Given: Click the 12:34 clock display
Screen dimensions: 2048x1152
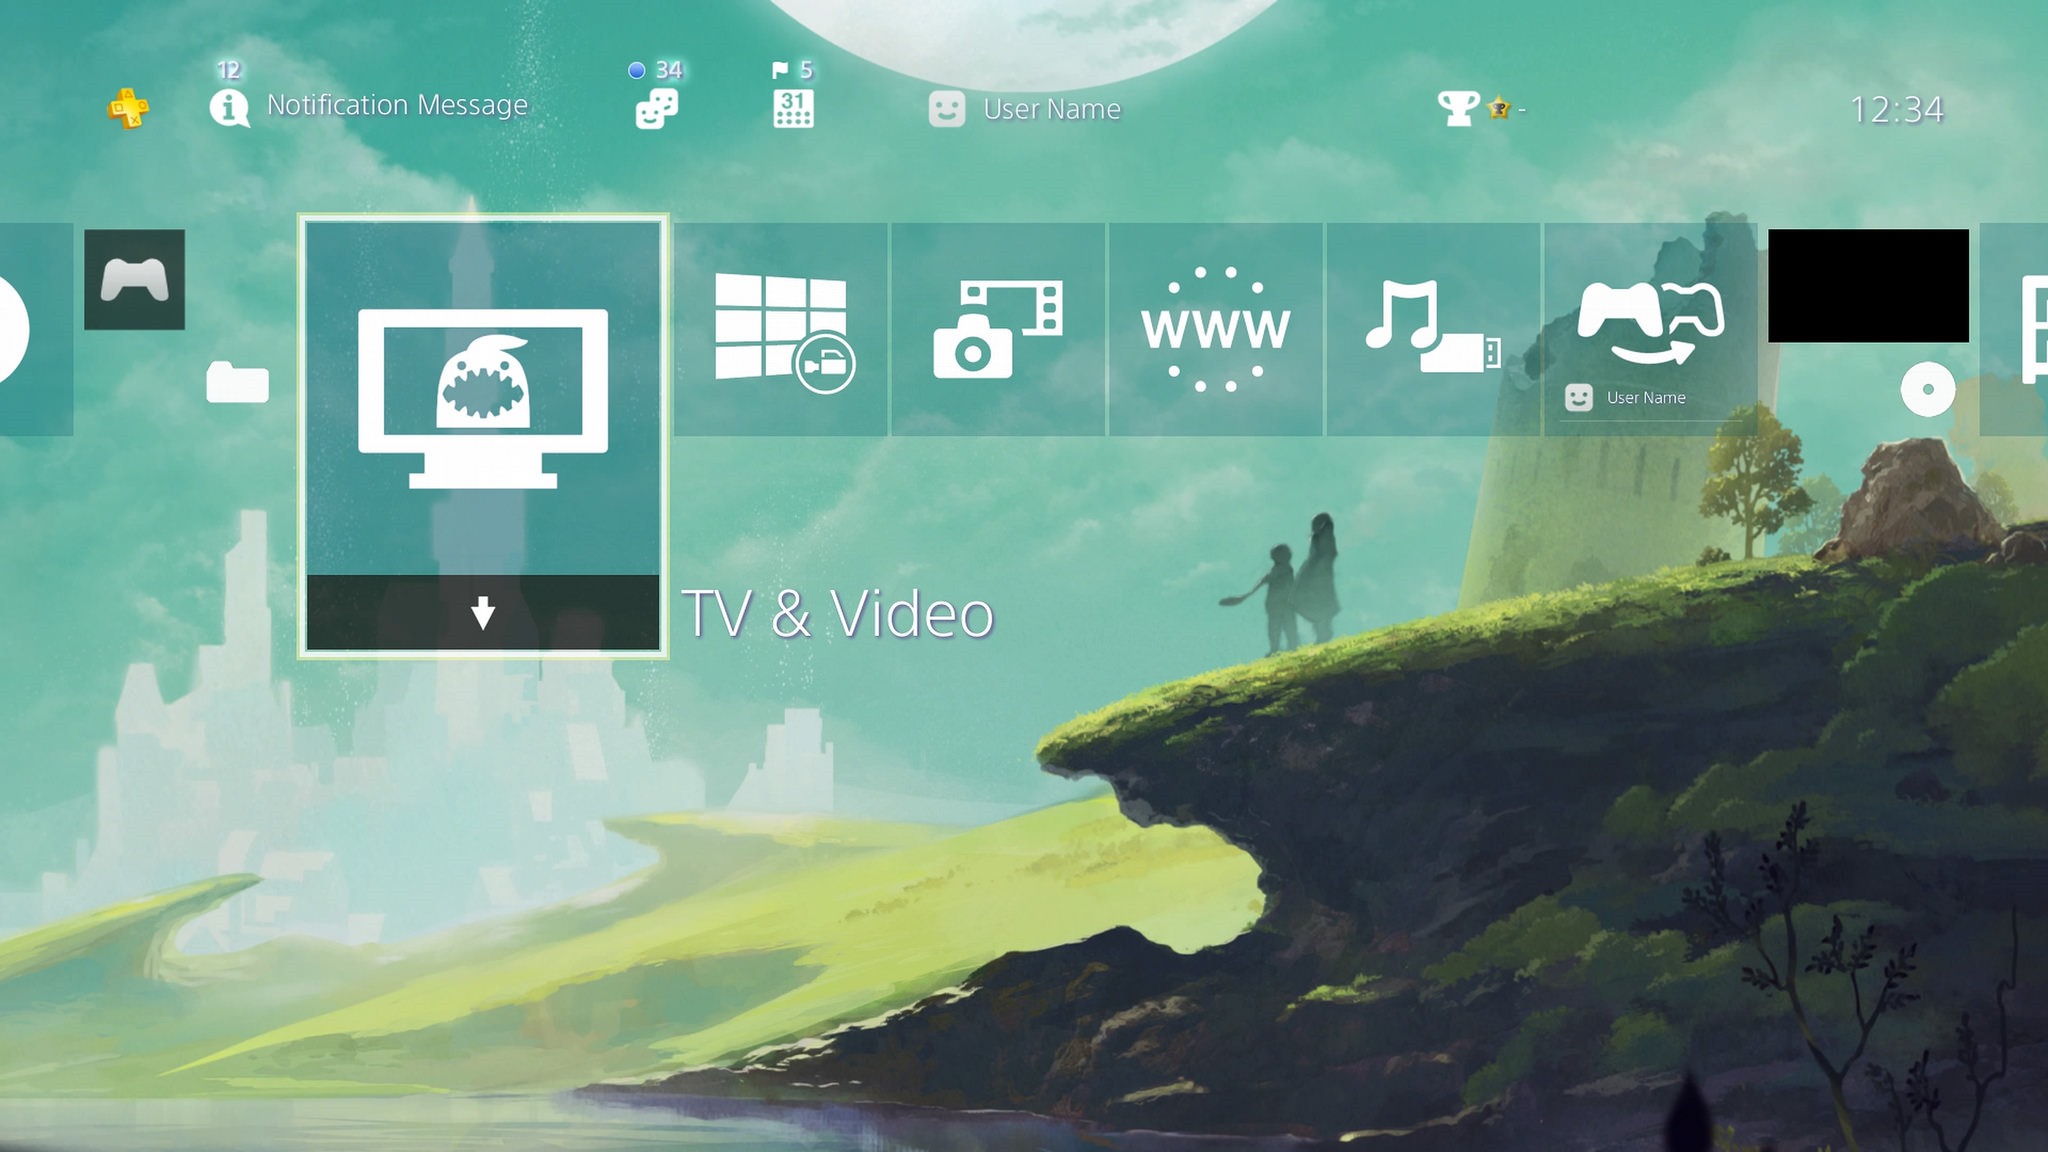Looking at the screenshot, I should [1896, 109].
